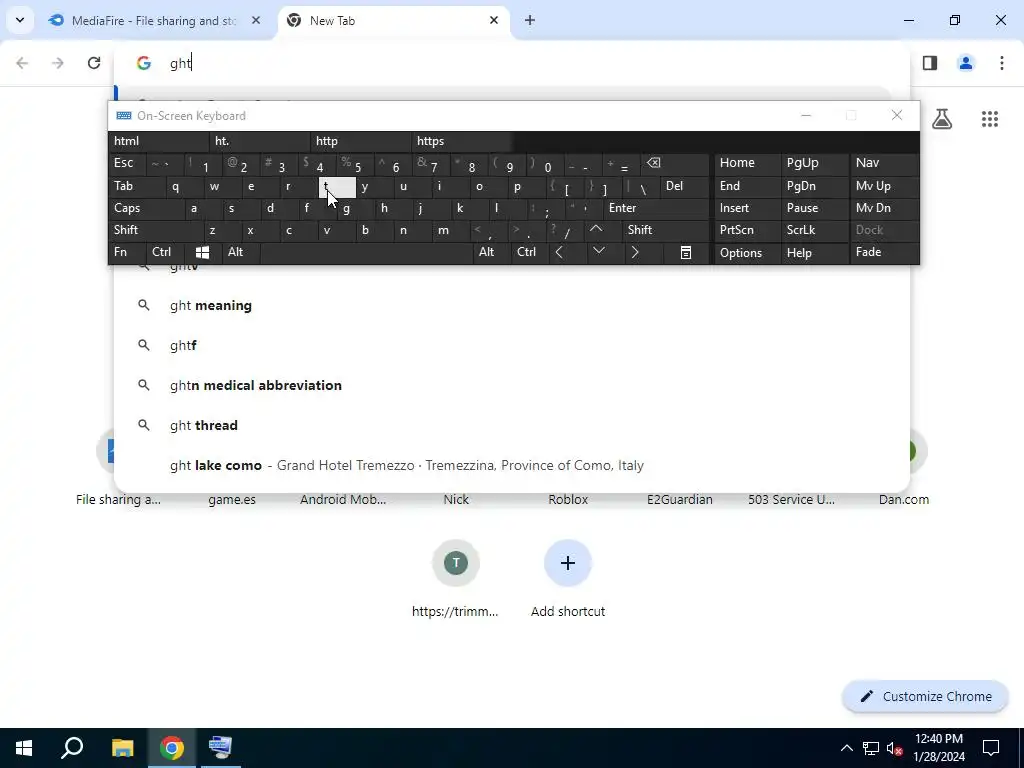Toggle the right Shift key
1024x768 pixels.
click(x=665, y=230)
